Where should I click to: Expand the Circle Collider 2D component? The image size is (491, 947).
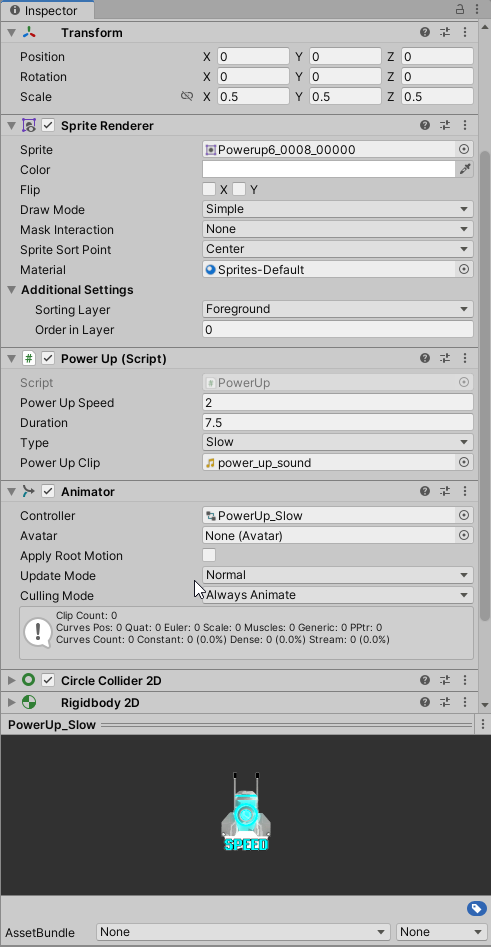[11, 681]
